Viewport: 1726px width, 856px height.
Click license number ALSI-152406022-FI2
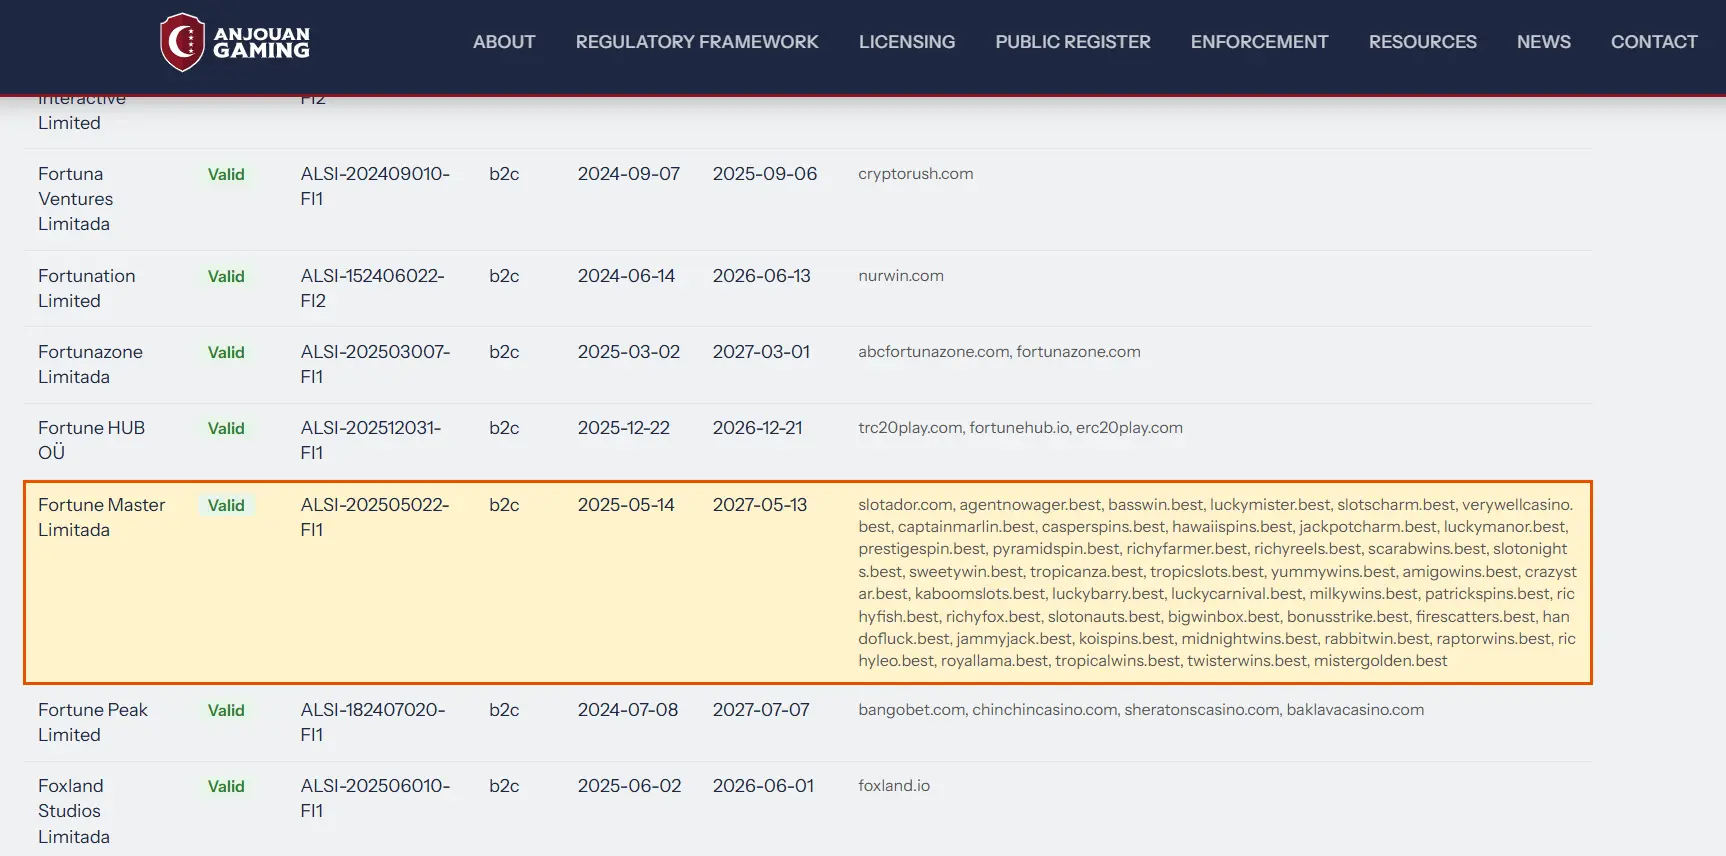pyautogui.click(x=372, y=288)
